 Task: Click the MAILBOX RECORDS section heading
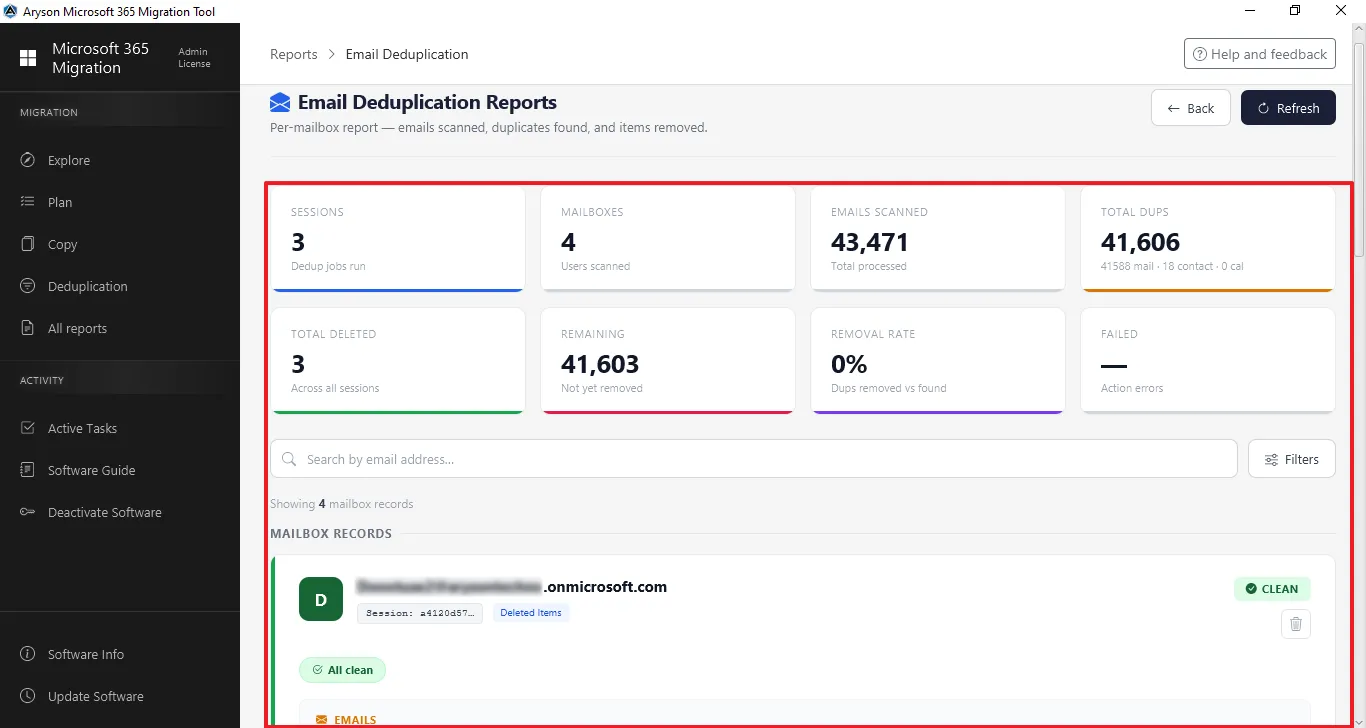pyautogui.click(x=331, y=533)
